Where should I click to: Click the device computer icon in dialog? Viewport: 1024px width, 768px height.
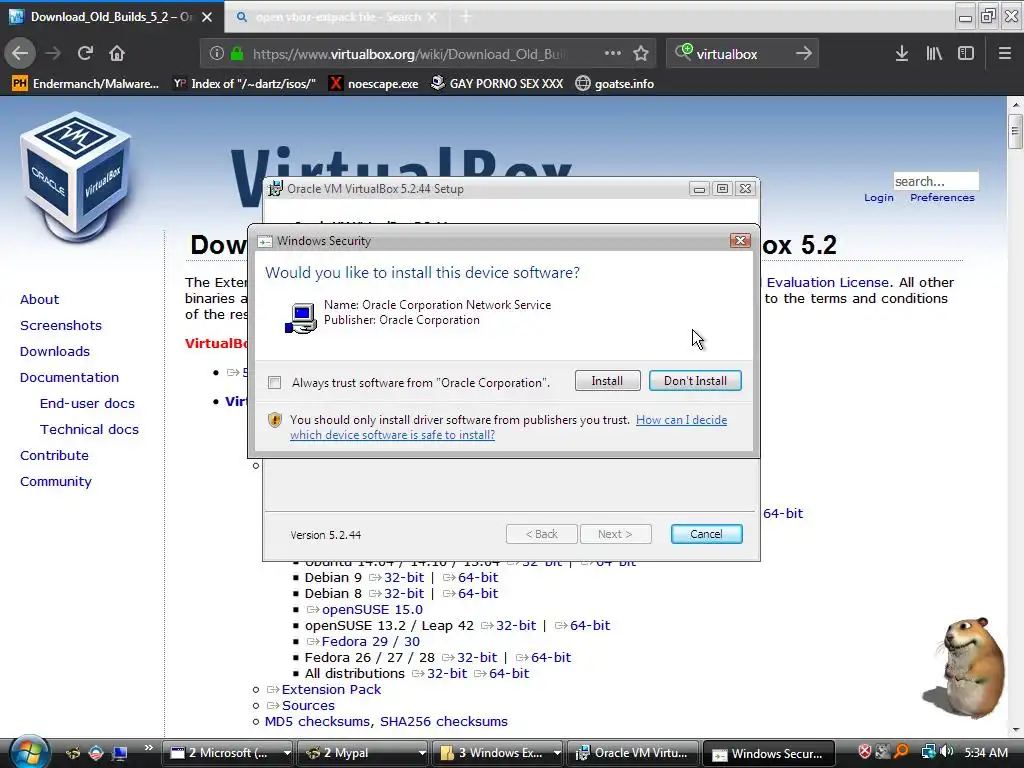point(300,318)
